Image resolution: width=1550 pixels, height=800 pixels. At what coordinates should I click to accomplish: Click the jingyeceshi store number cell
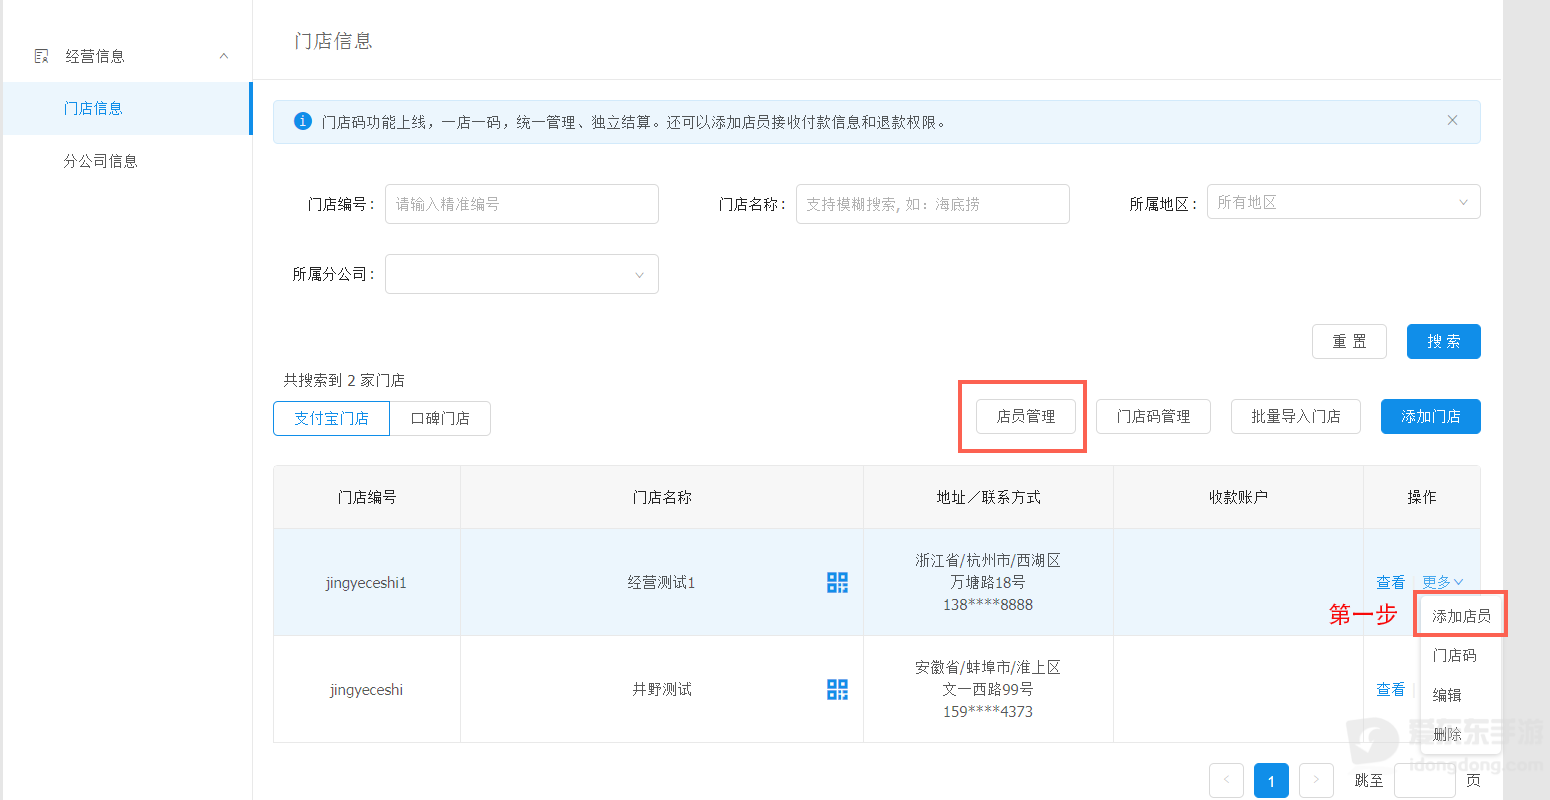(366, 690)
